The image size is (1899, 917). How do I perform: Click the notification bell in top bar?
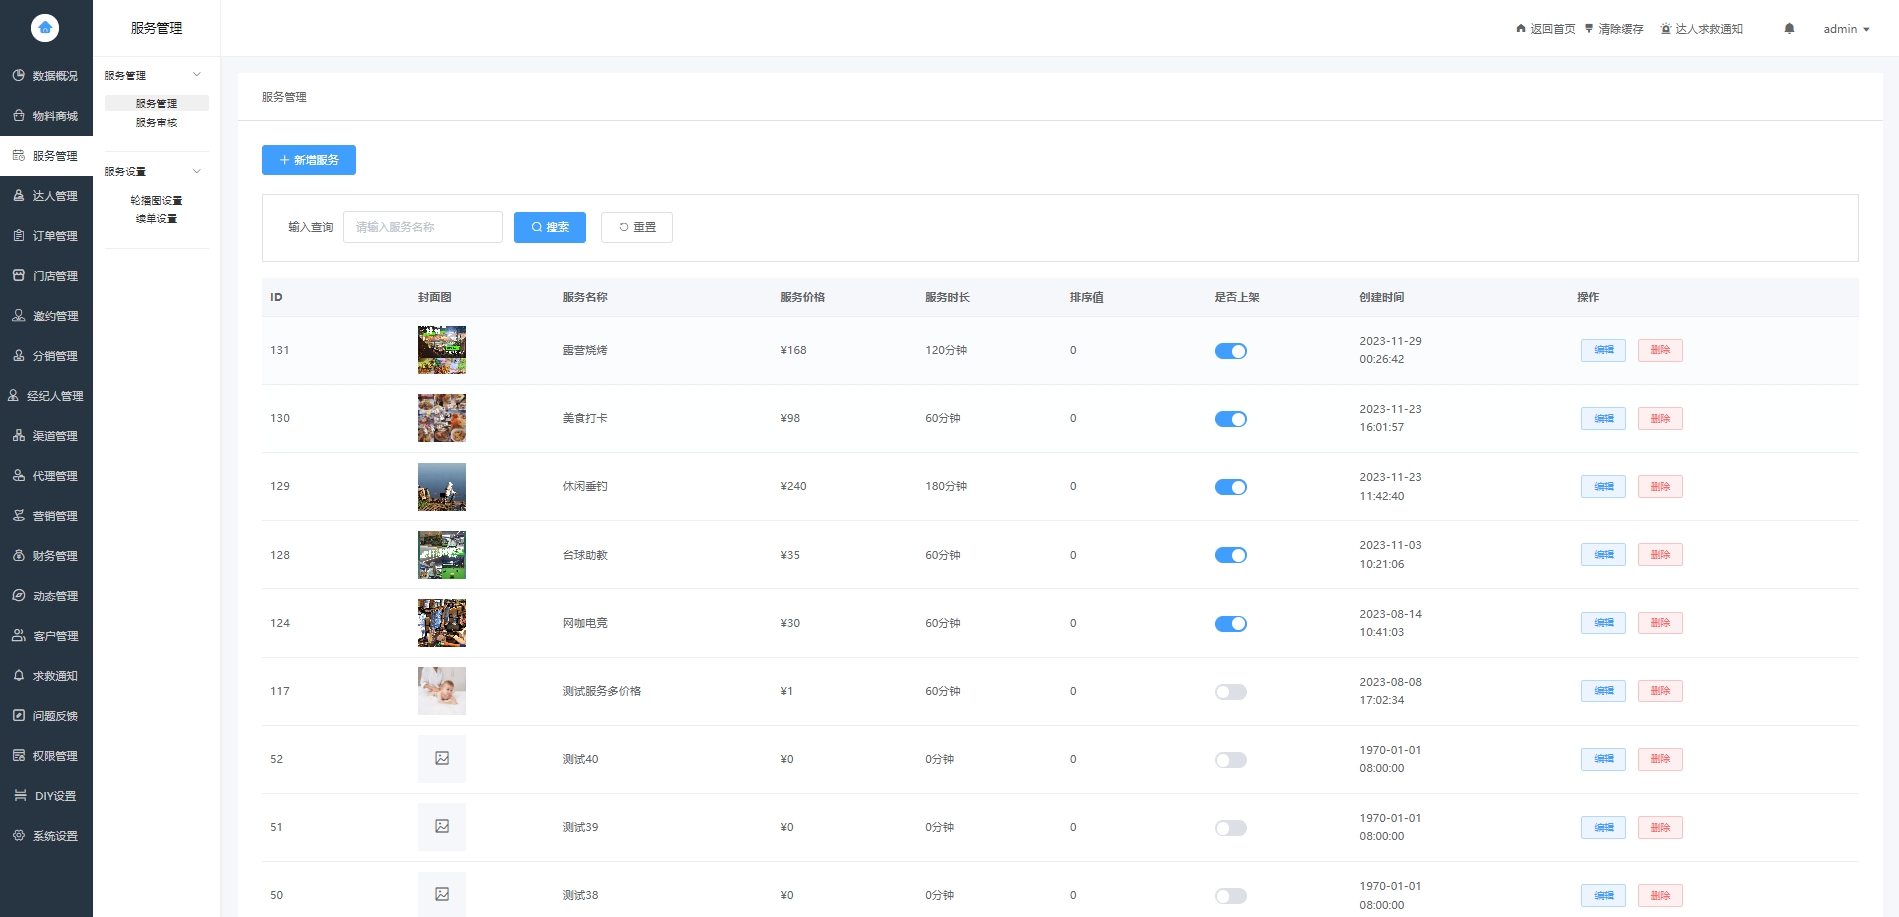(1789, 29)
